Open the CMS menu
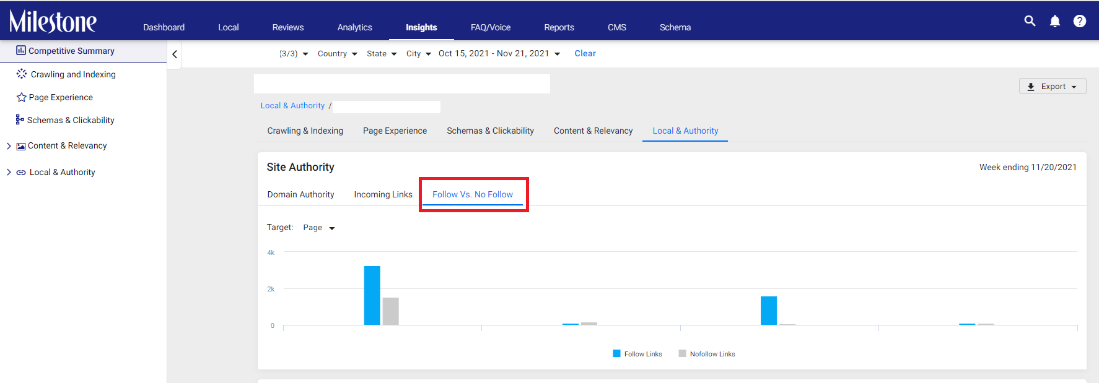 617,27
